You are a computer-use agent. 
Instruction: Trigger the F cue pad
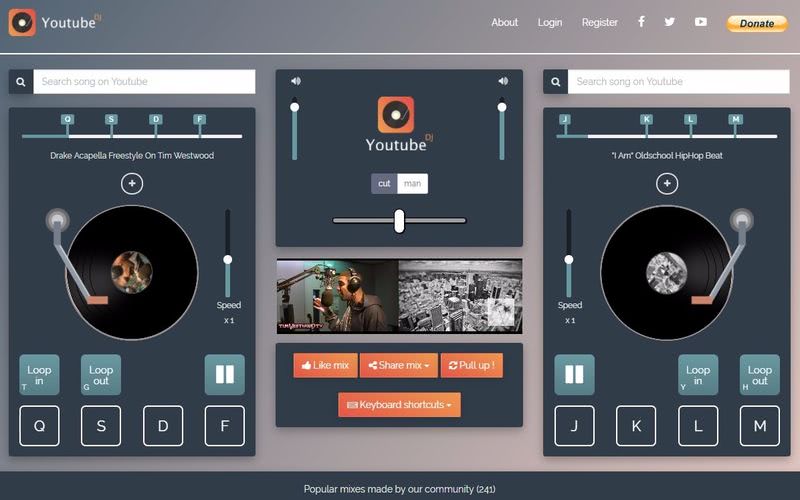pos(224,426)
